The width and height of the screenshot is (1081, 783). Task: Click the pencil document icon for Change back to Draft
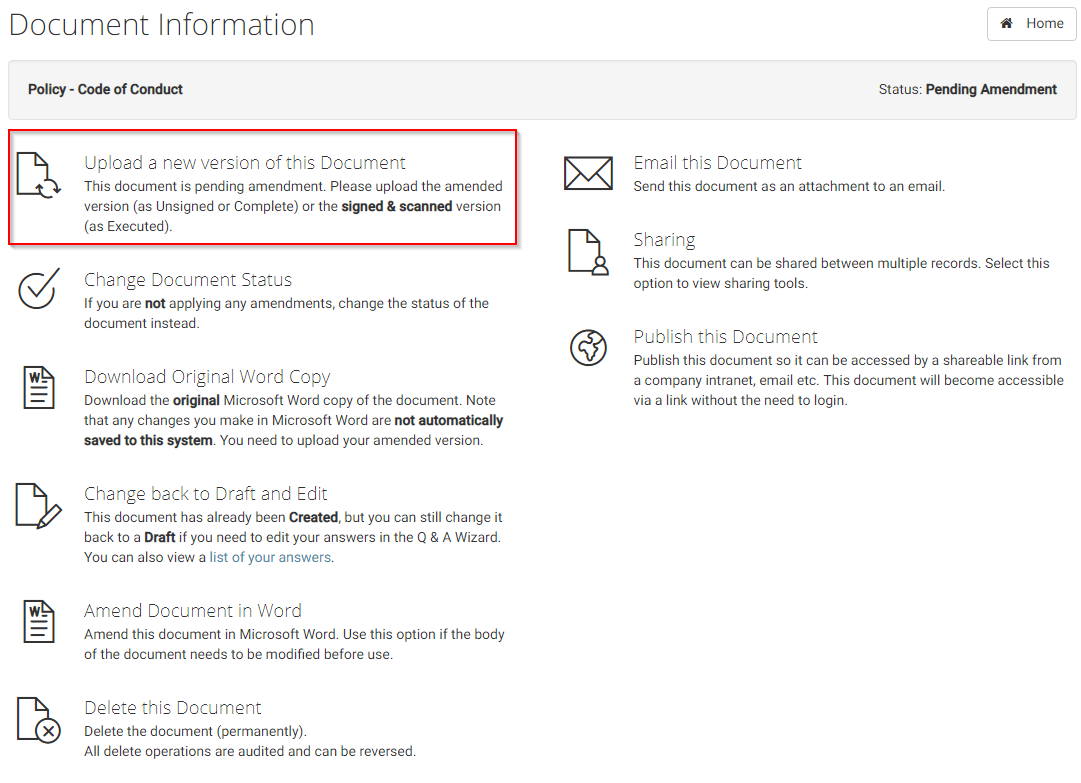click(38, 505)
